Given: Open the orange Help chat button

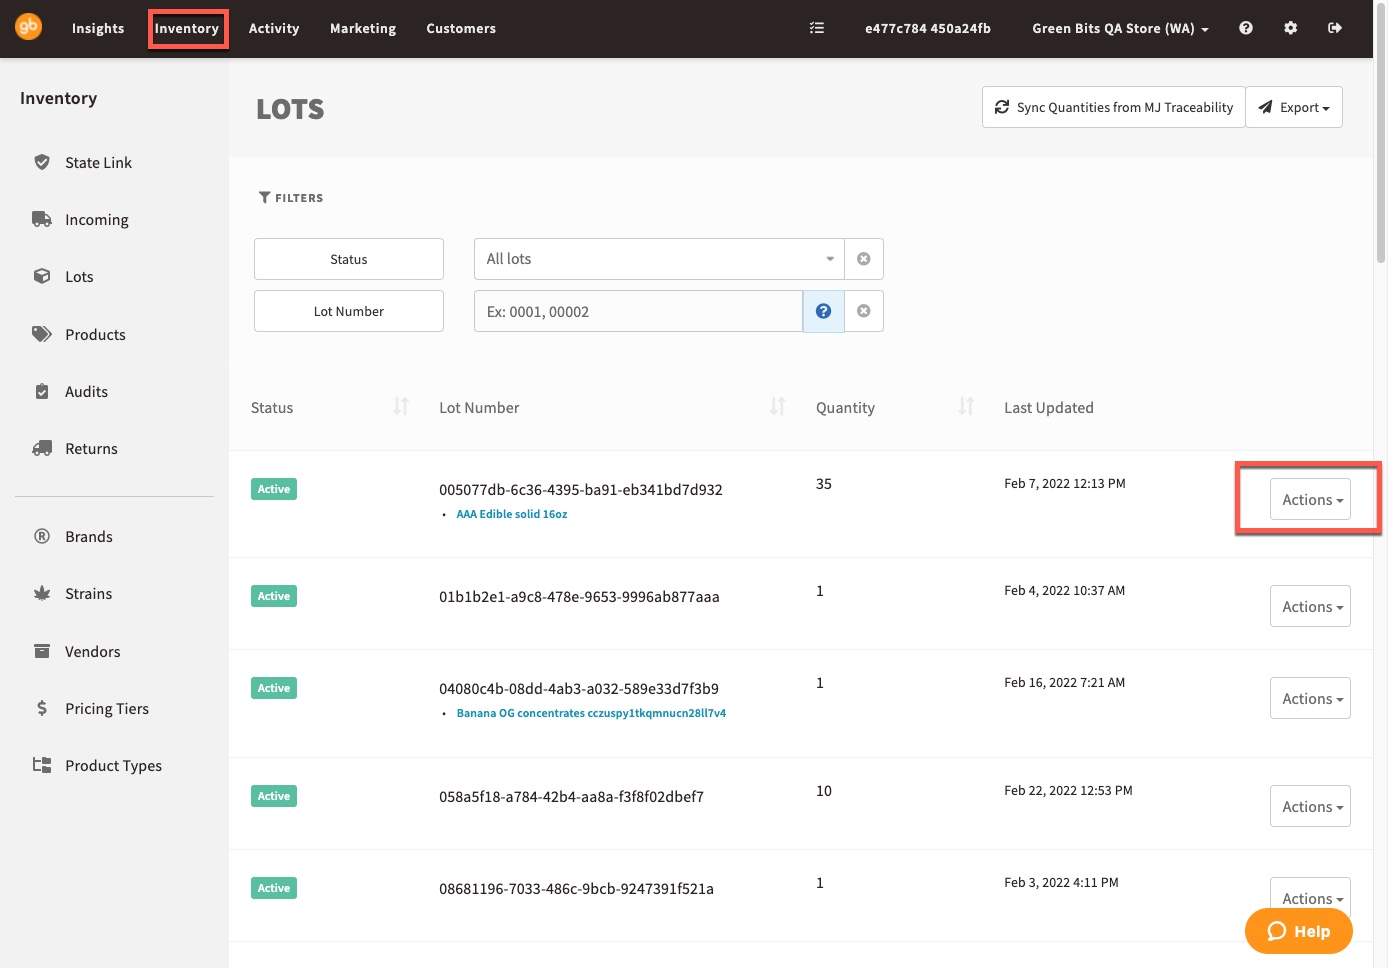Looking at the screenshot, I should tap(1299, 931).
